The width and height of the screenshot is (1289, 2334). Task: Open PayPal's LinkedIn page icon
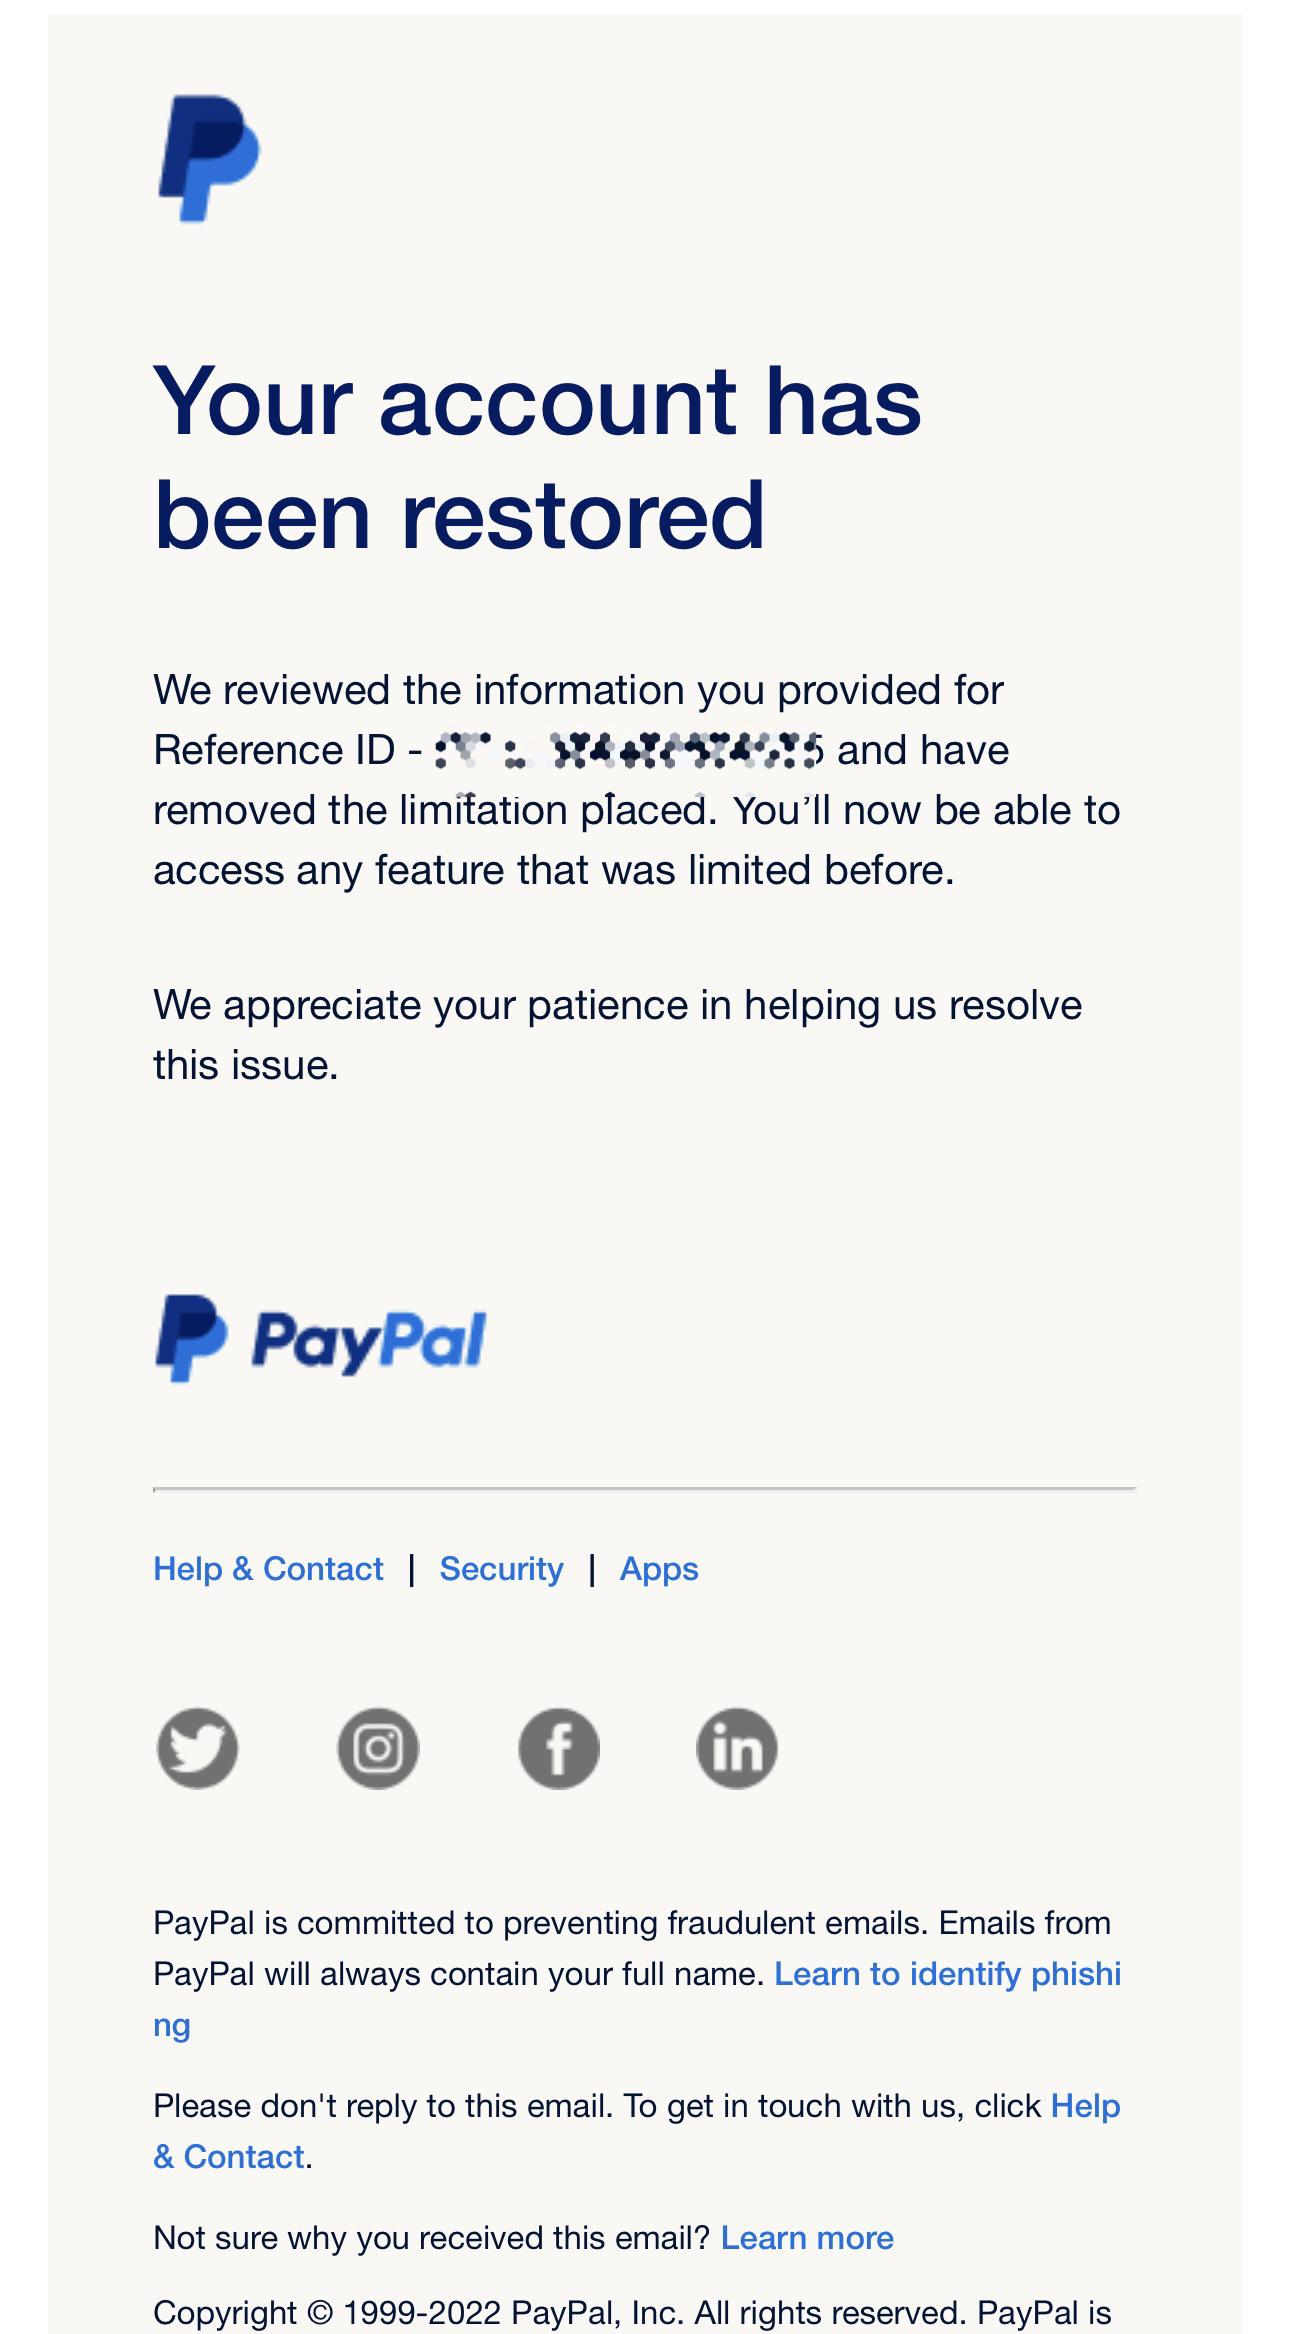point(737,1747)
